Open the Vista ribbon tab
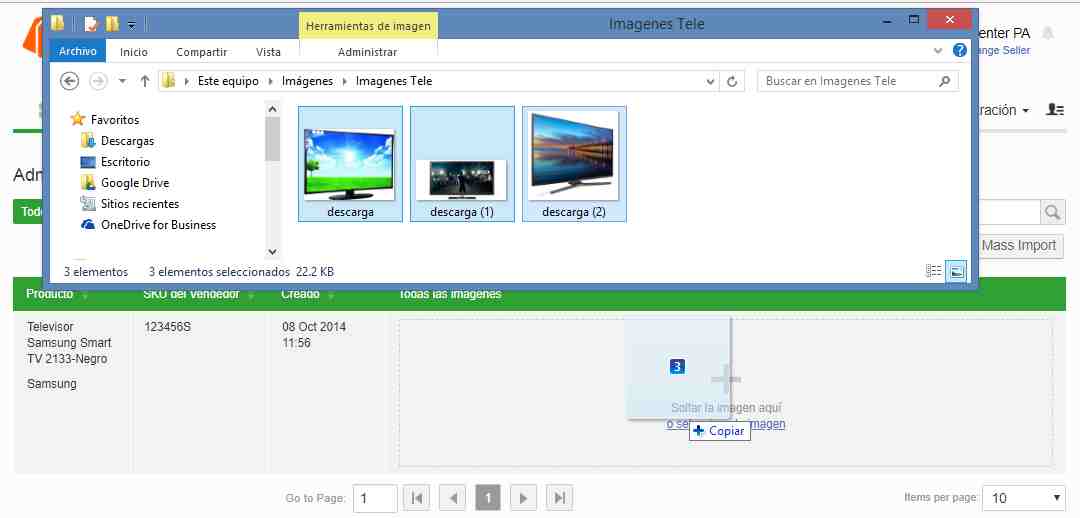 268,52
